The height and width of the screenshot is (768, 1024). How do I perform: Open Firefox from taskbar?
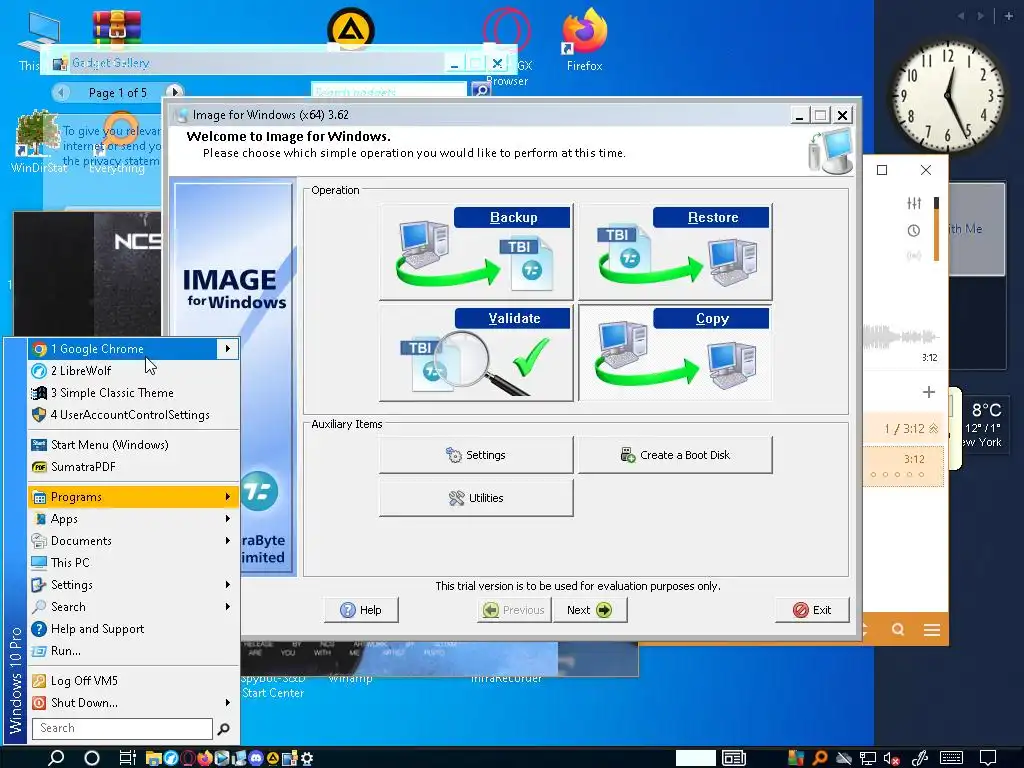[x=204, y=758]
